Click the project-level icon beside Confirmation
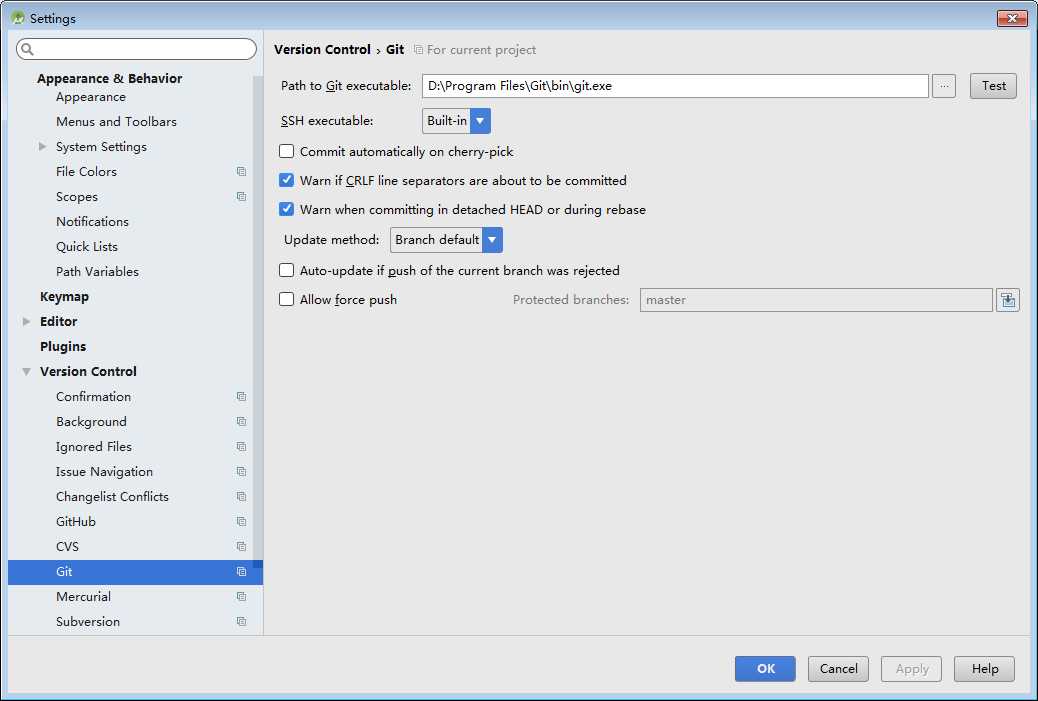This screenshot has width=1038, height=701. pyautogui.click(x=241, y=397)
